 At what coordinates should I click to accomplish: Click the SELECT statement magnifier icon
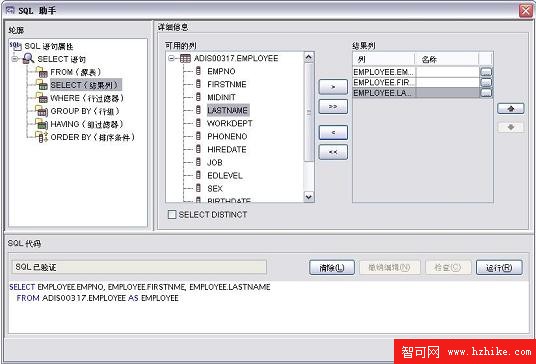tap(28, 59)
